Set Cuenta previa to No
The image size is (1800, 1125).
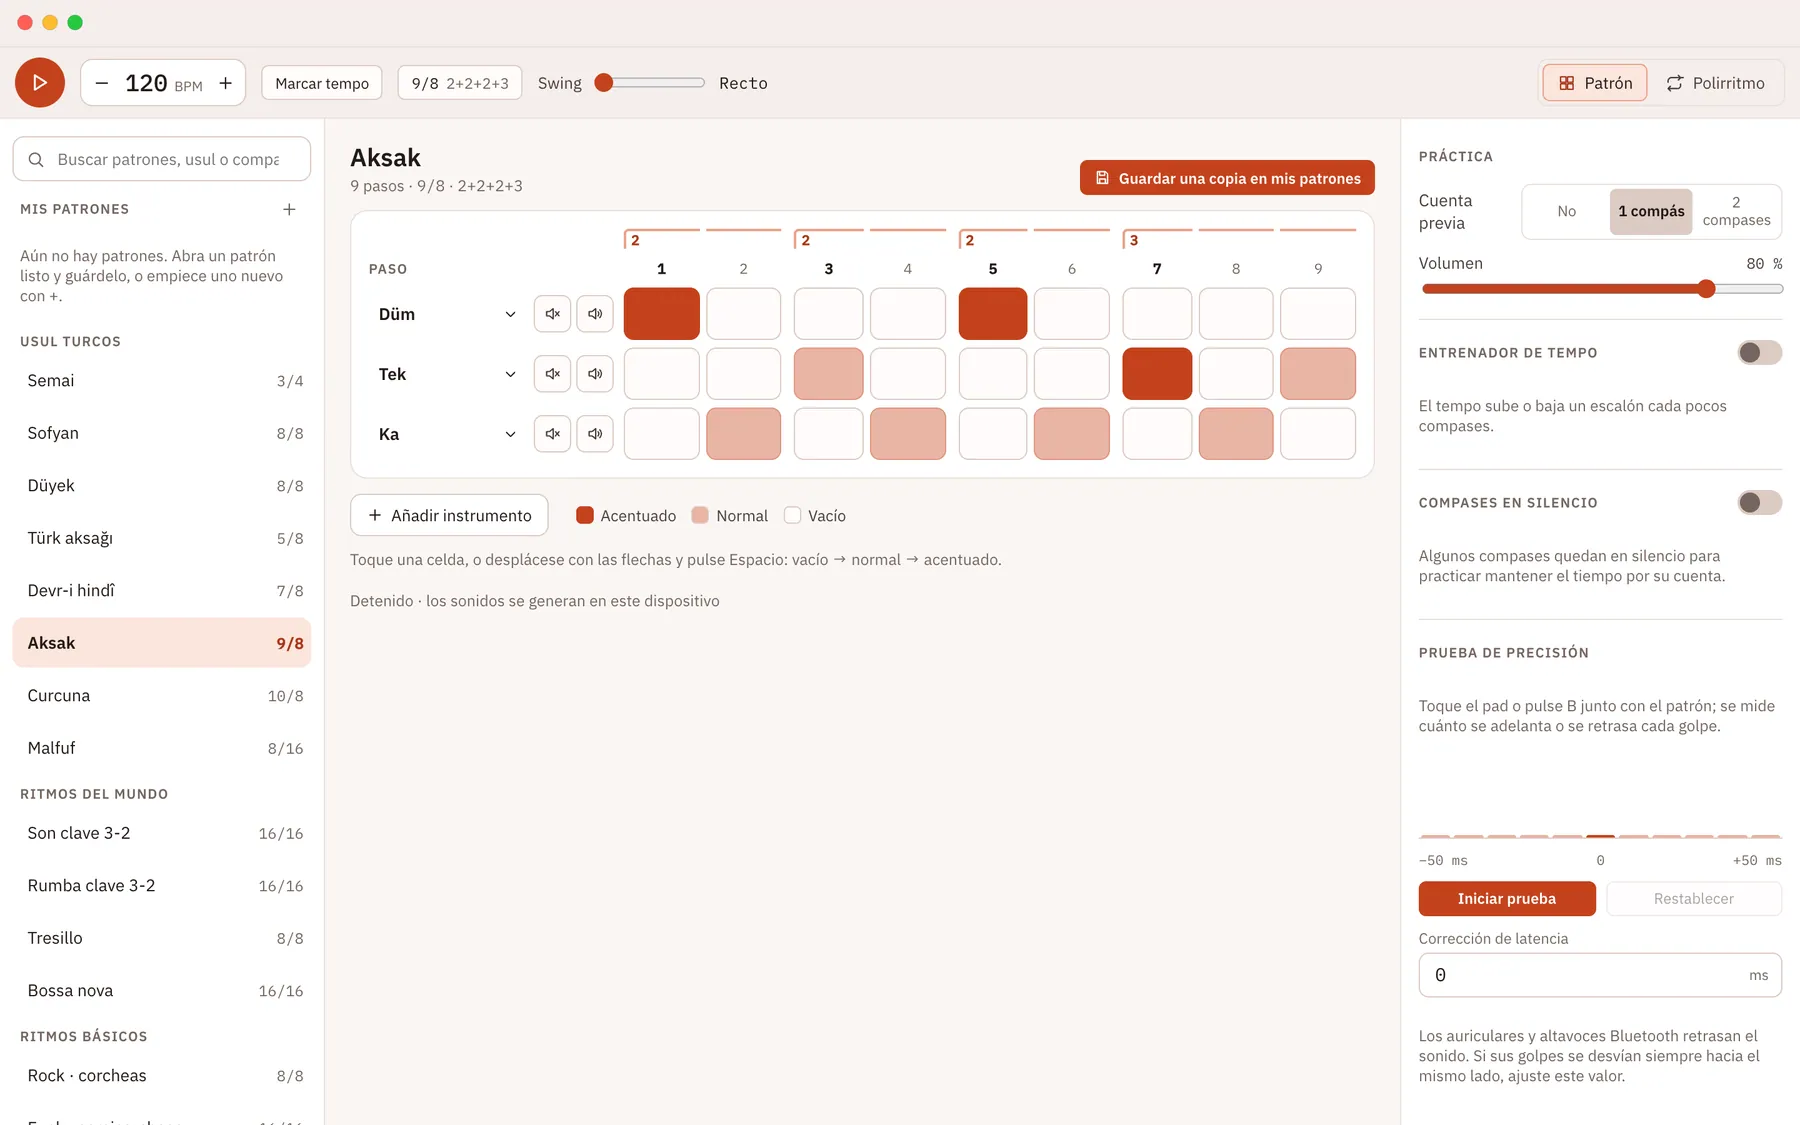[1567, 211]
